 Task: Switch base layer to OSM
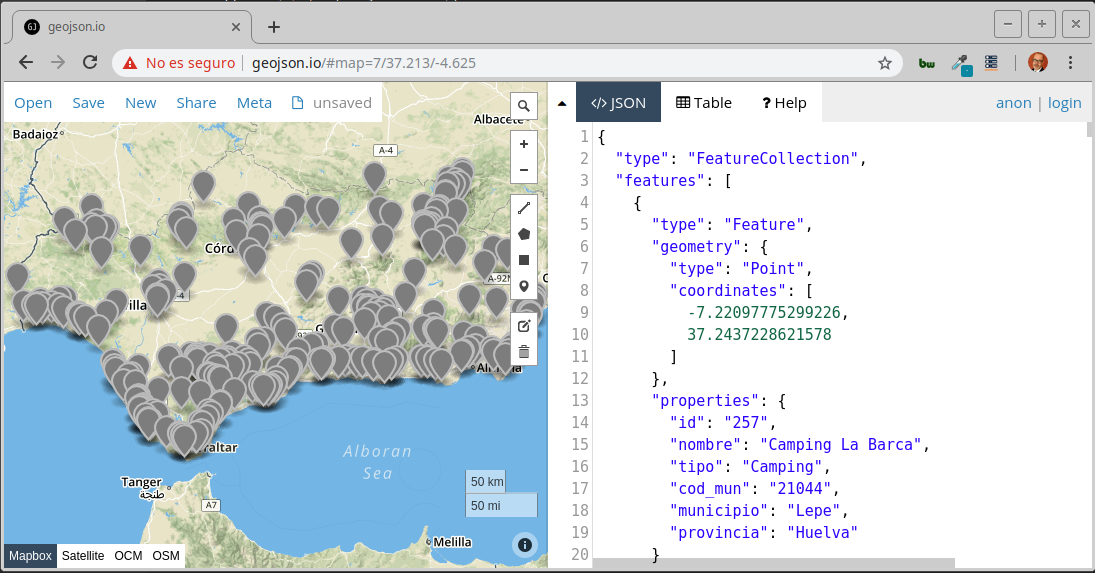pos(166,556)
